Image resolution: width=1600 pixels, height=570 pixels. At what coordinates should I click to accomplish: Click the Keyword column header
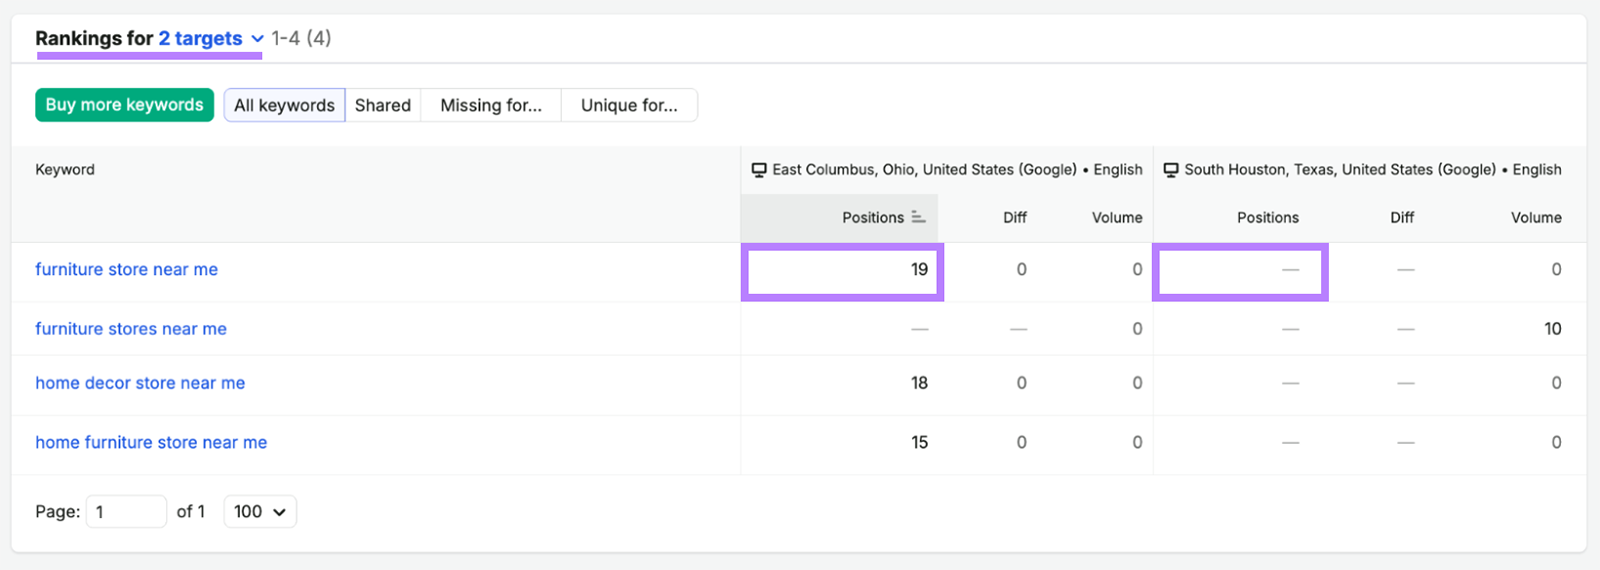tap(65, 169)
